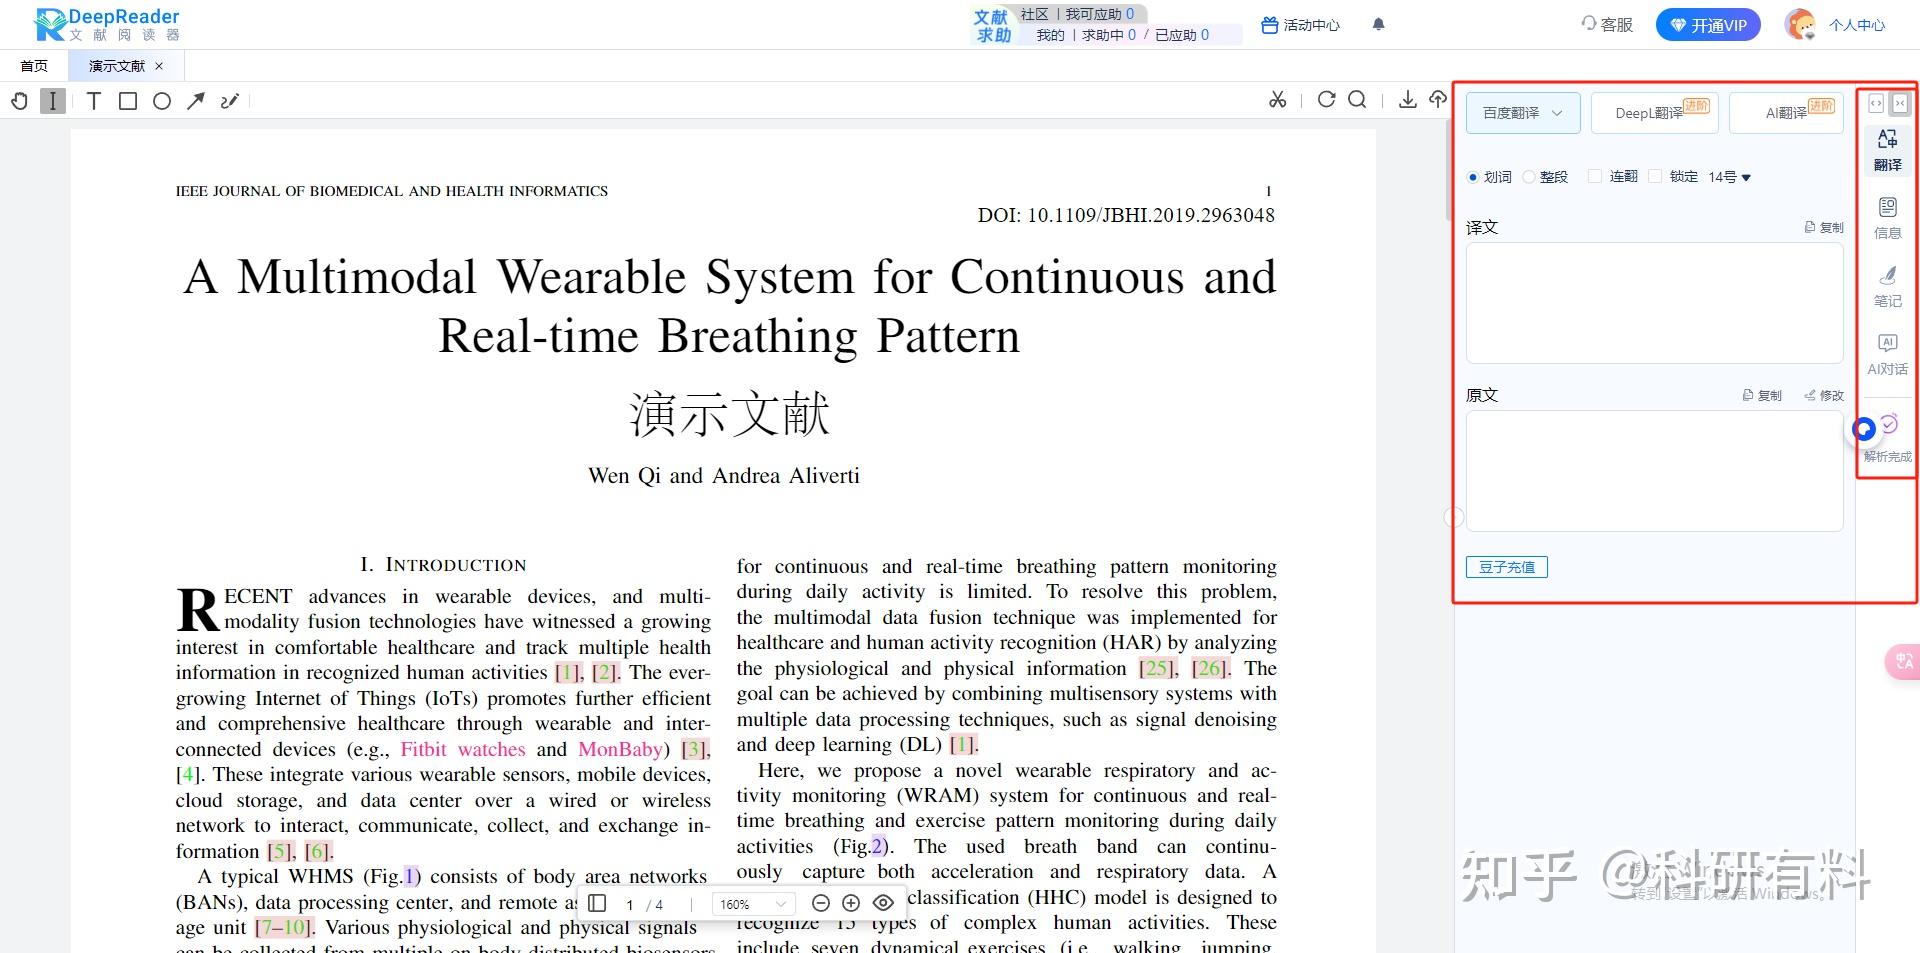This screenshot has width=1920, height=953.
Task: Click the document vertical scrollbar
Action: [x=1449, y=170]
